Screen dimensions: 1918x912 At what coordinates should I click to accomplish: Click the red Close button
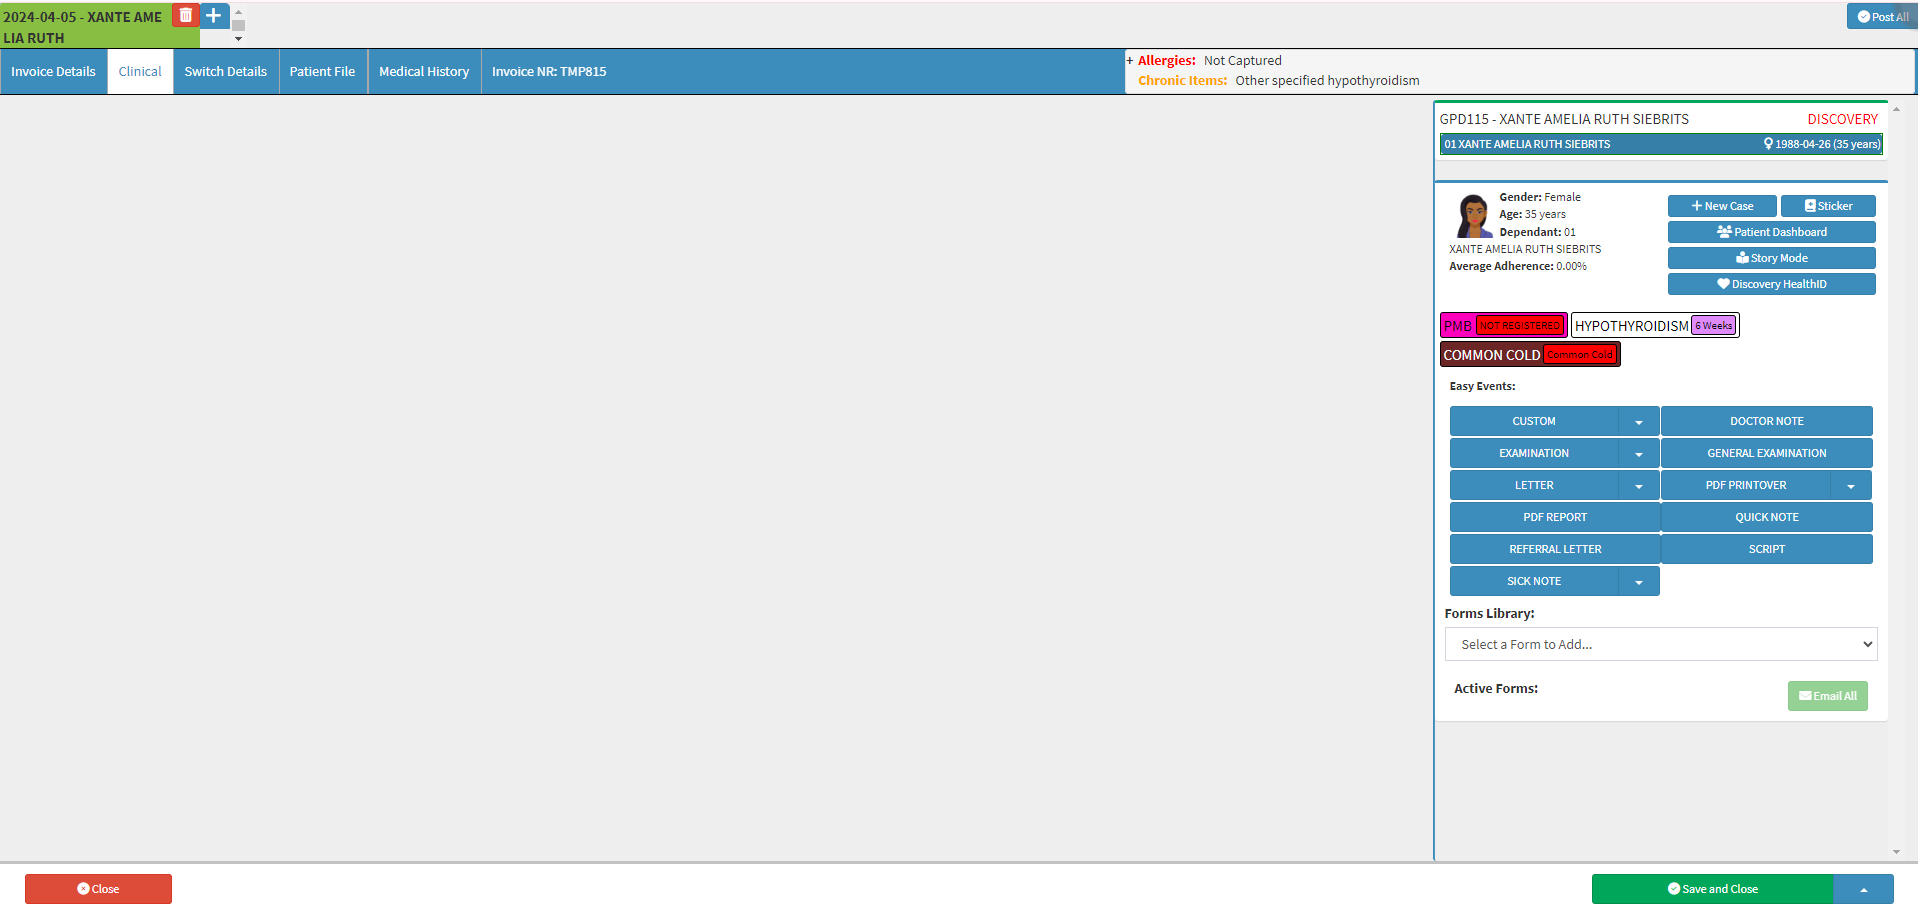pyautogui.click(x=98, y=889)
